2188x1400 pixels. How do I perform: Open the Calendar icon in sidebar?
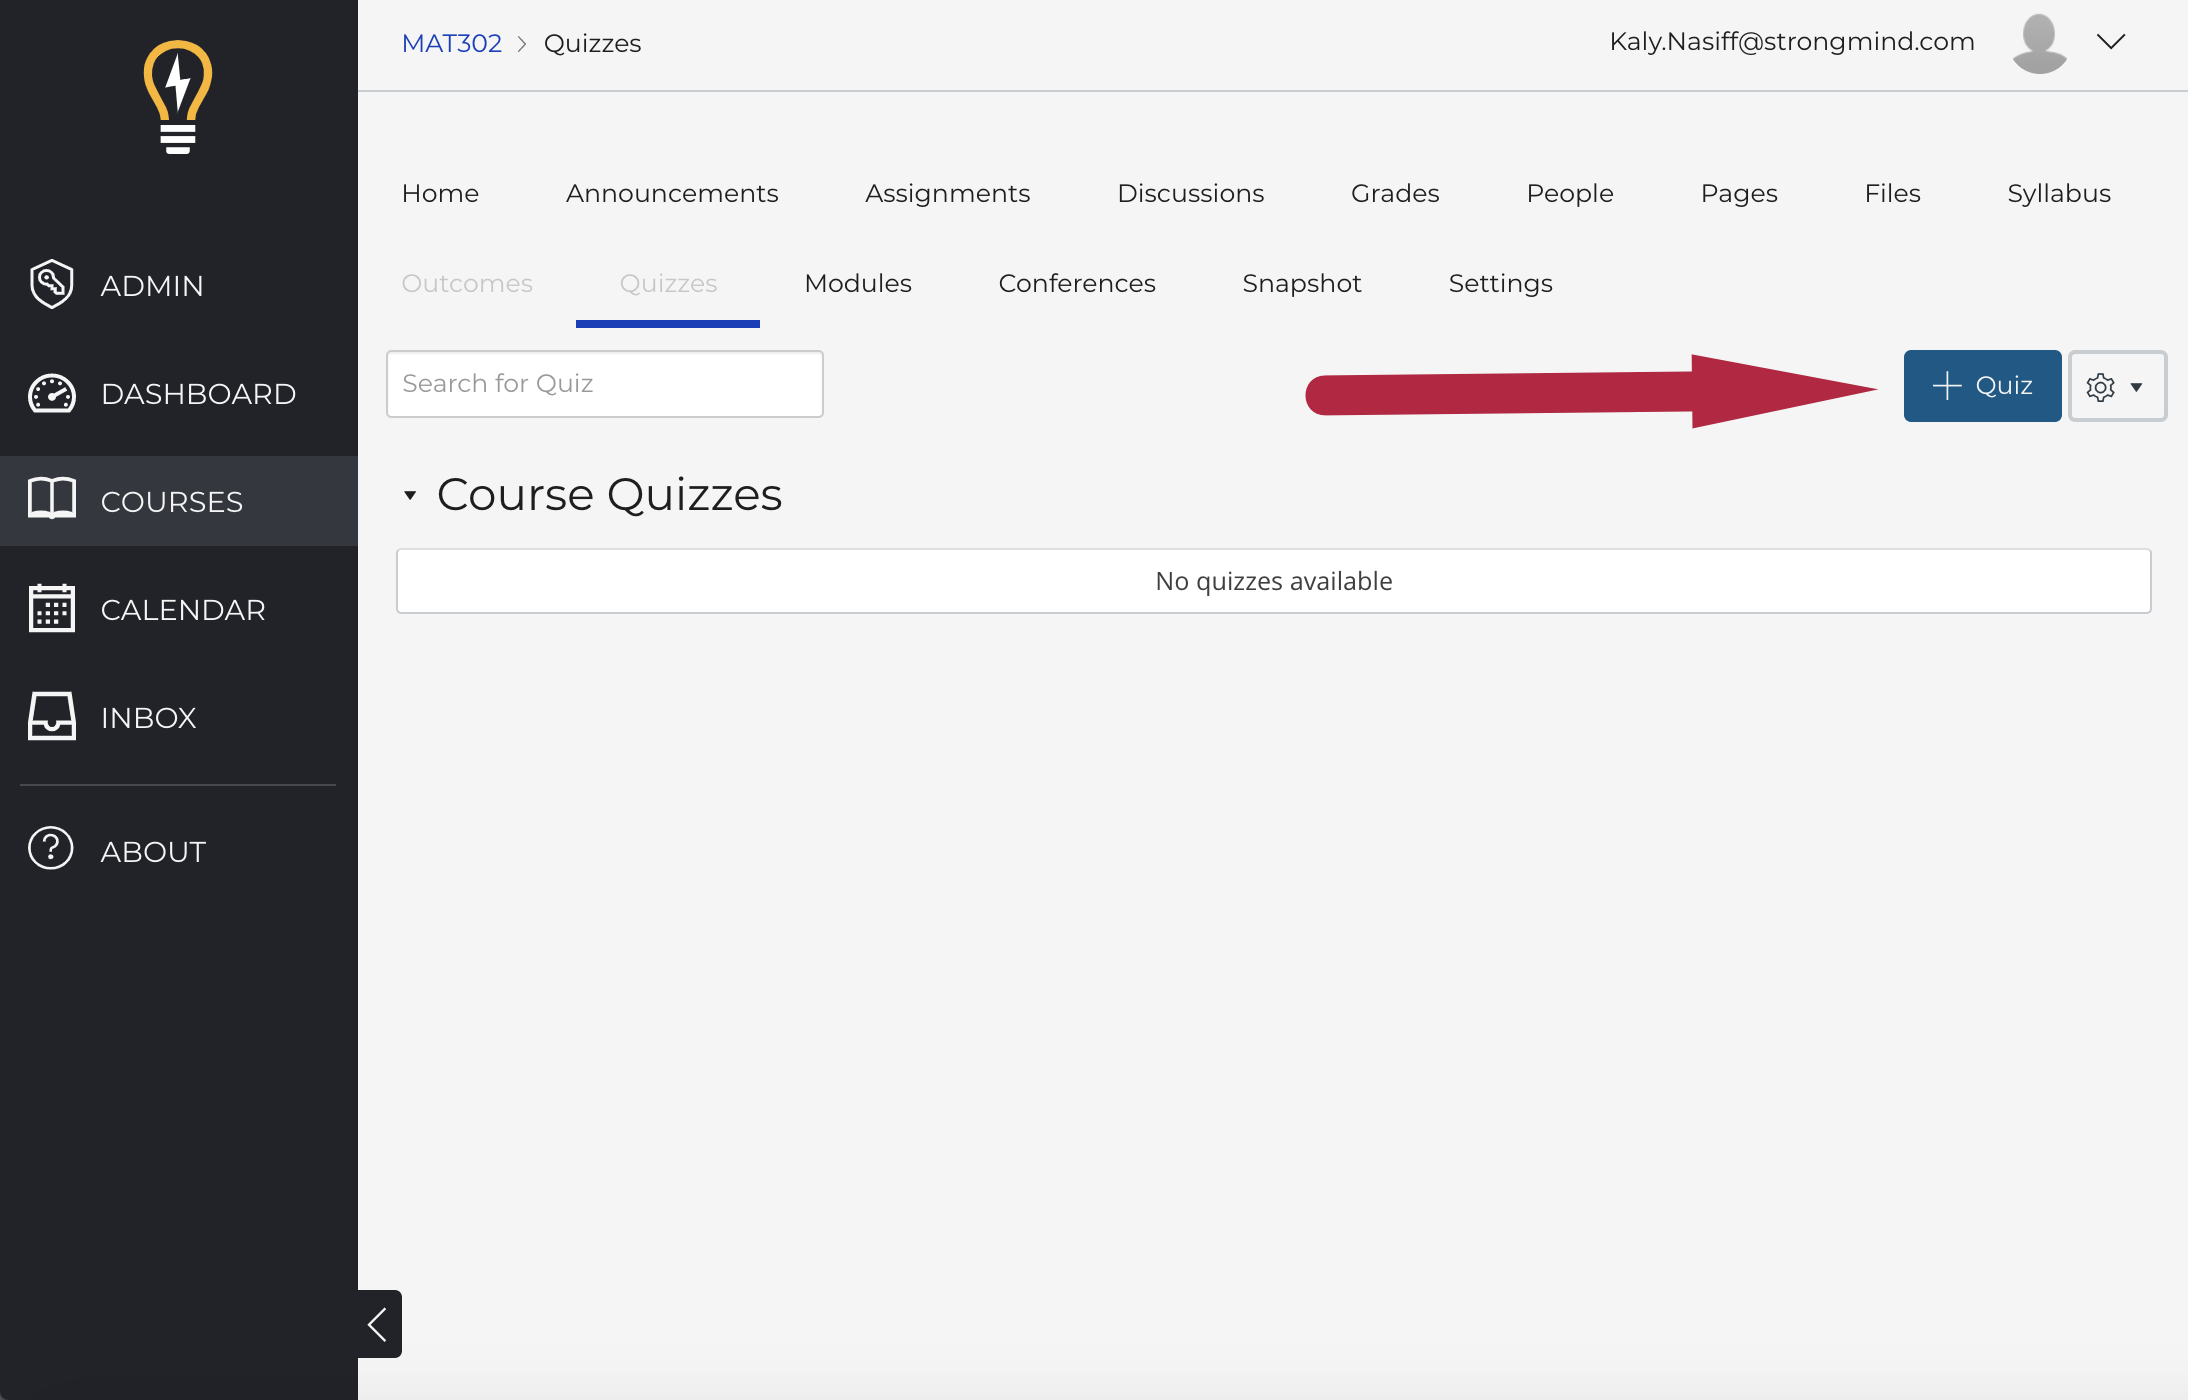[x=52, y=608]
